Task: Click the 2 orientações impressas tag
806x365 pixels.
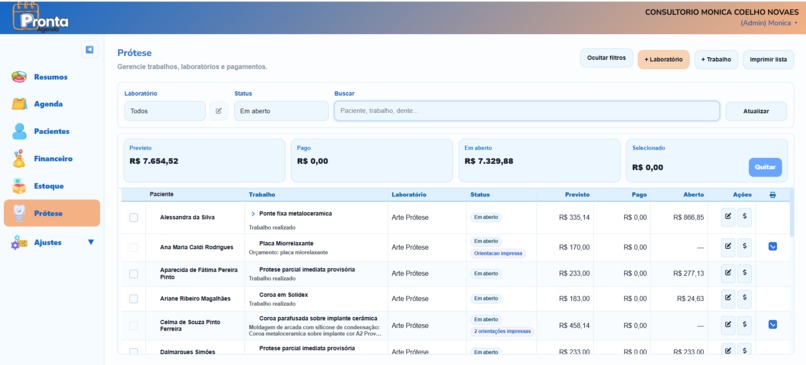Action: click(x=502, y=332)
